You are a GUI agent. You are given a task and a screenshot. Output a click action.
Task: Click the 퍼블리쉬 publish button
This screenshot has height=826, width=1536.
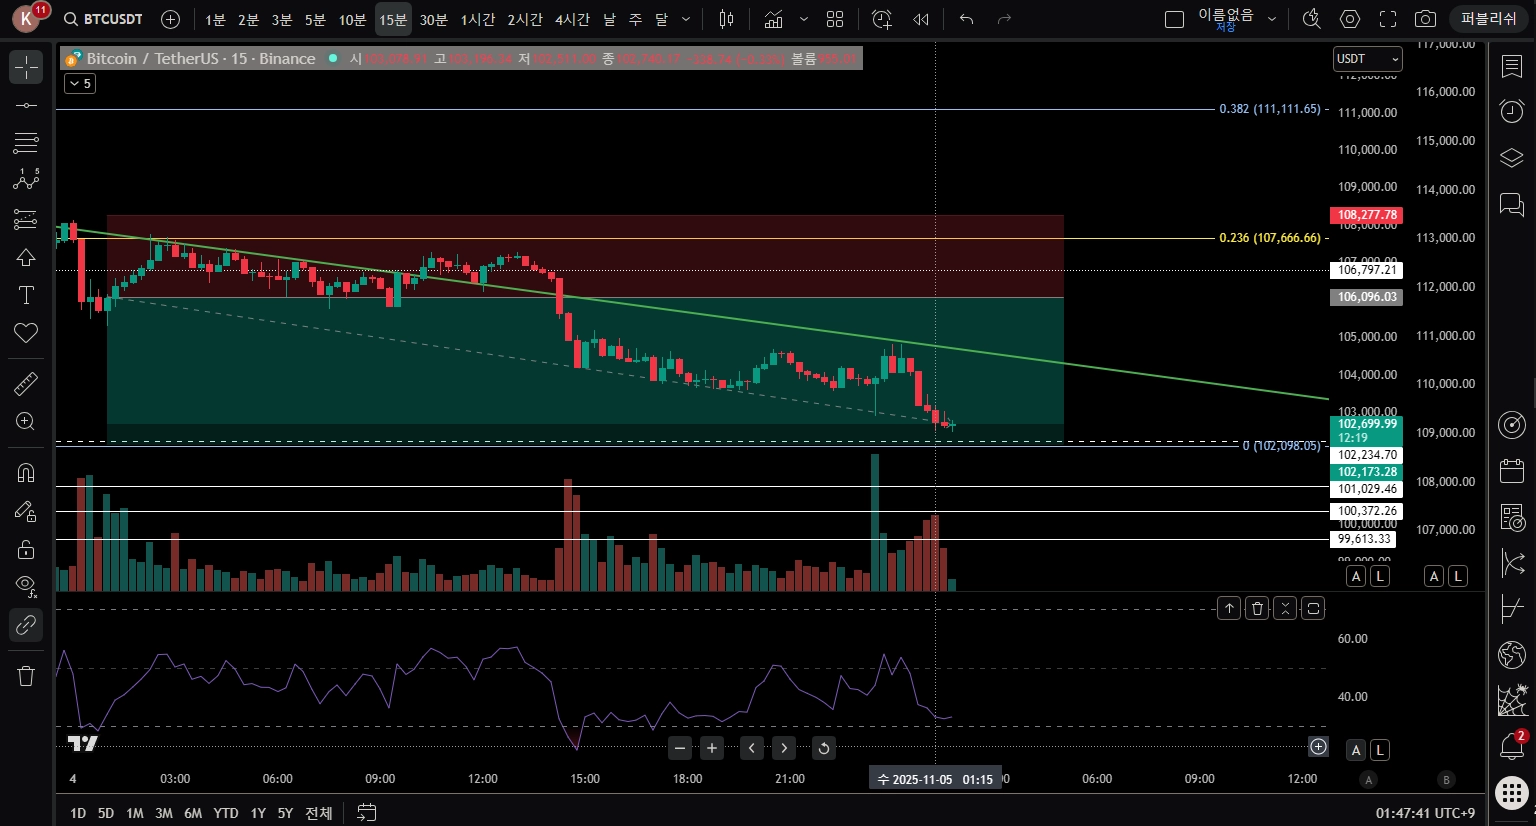click(1489, 19)
